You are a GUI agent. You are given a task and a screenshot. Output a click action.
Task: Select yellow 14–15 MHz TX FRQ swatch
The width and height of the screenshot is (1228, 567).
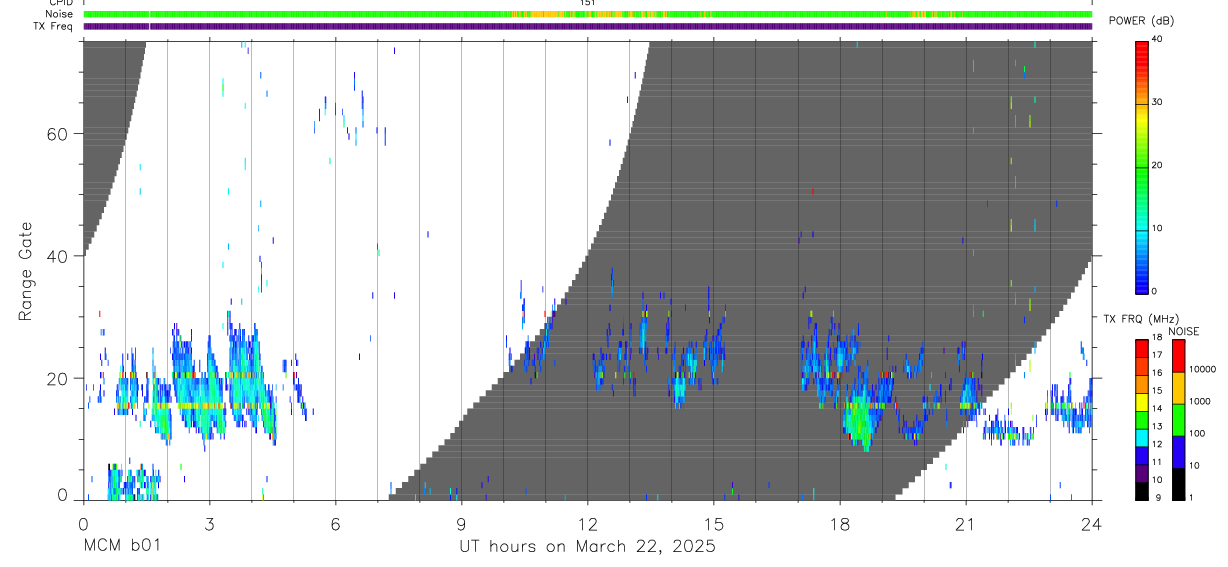(1141, 402)
